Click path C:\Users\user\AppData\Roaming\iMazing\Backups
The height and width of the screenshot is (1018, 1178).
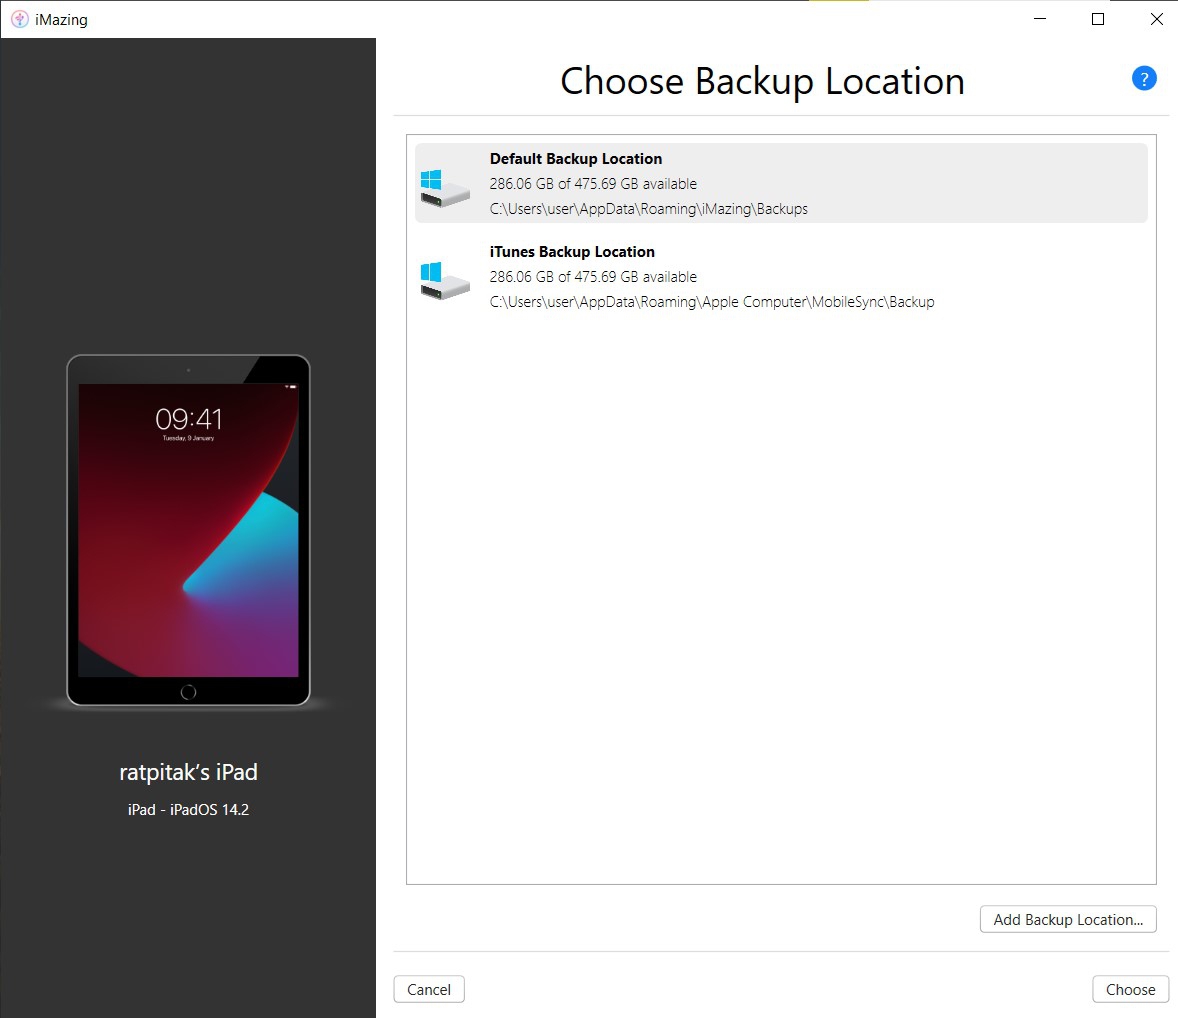(x=648, y=209)
